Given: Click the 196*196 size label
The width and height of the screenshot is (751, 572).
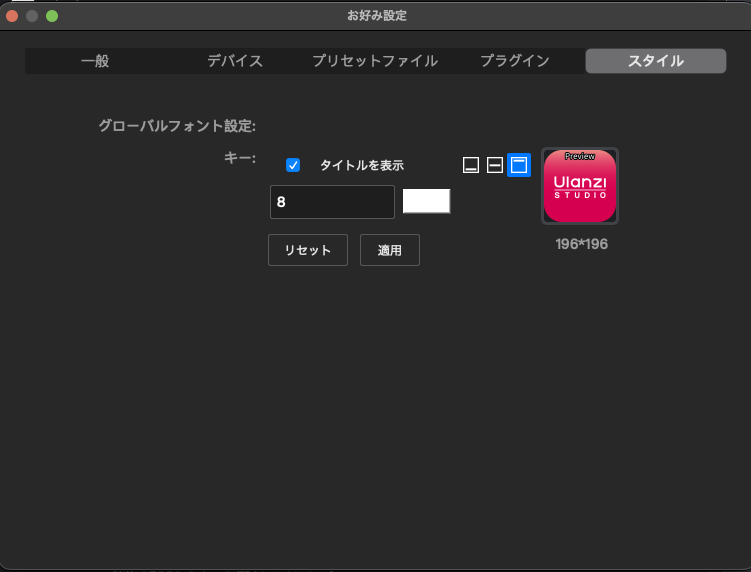Looking at the screenshot, I should click(582, 244).
